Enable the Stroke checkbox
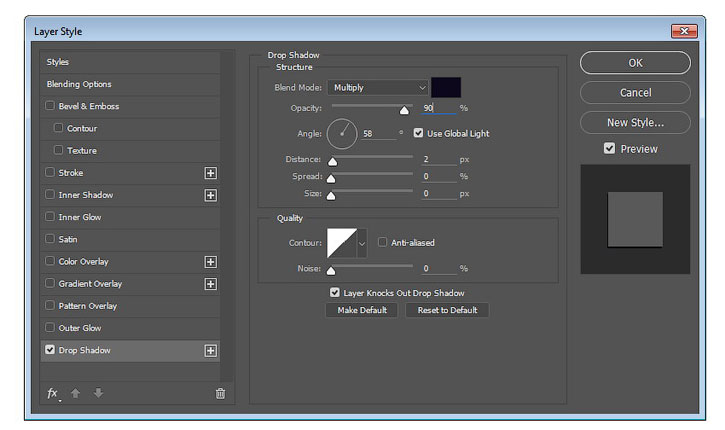This screenshot has width=725, height=430. pos(50,172)
